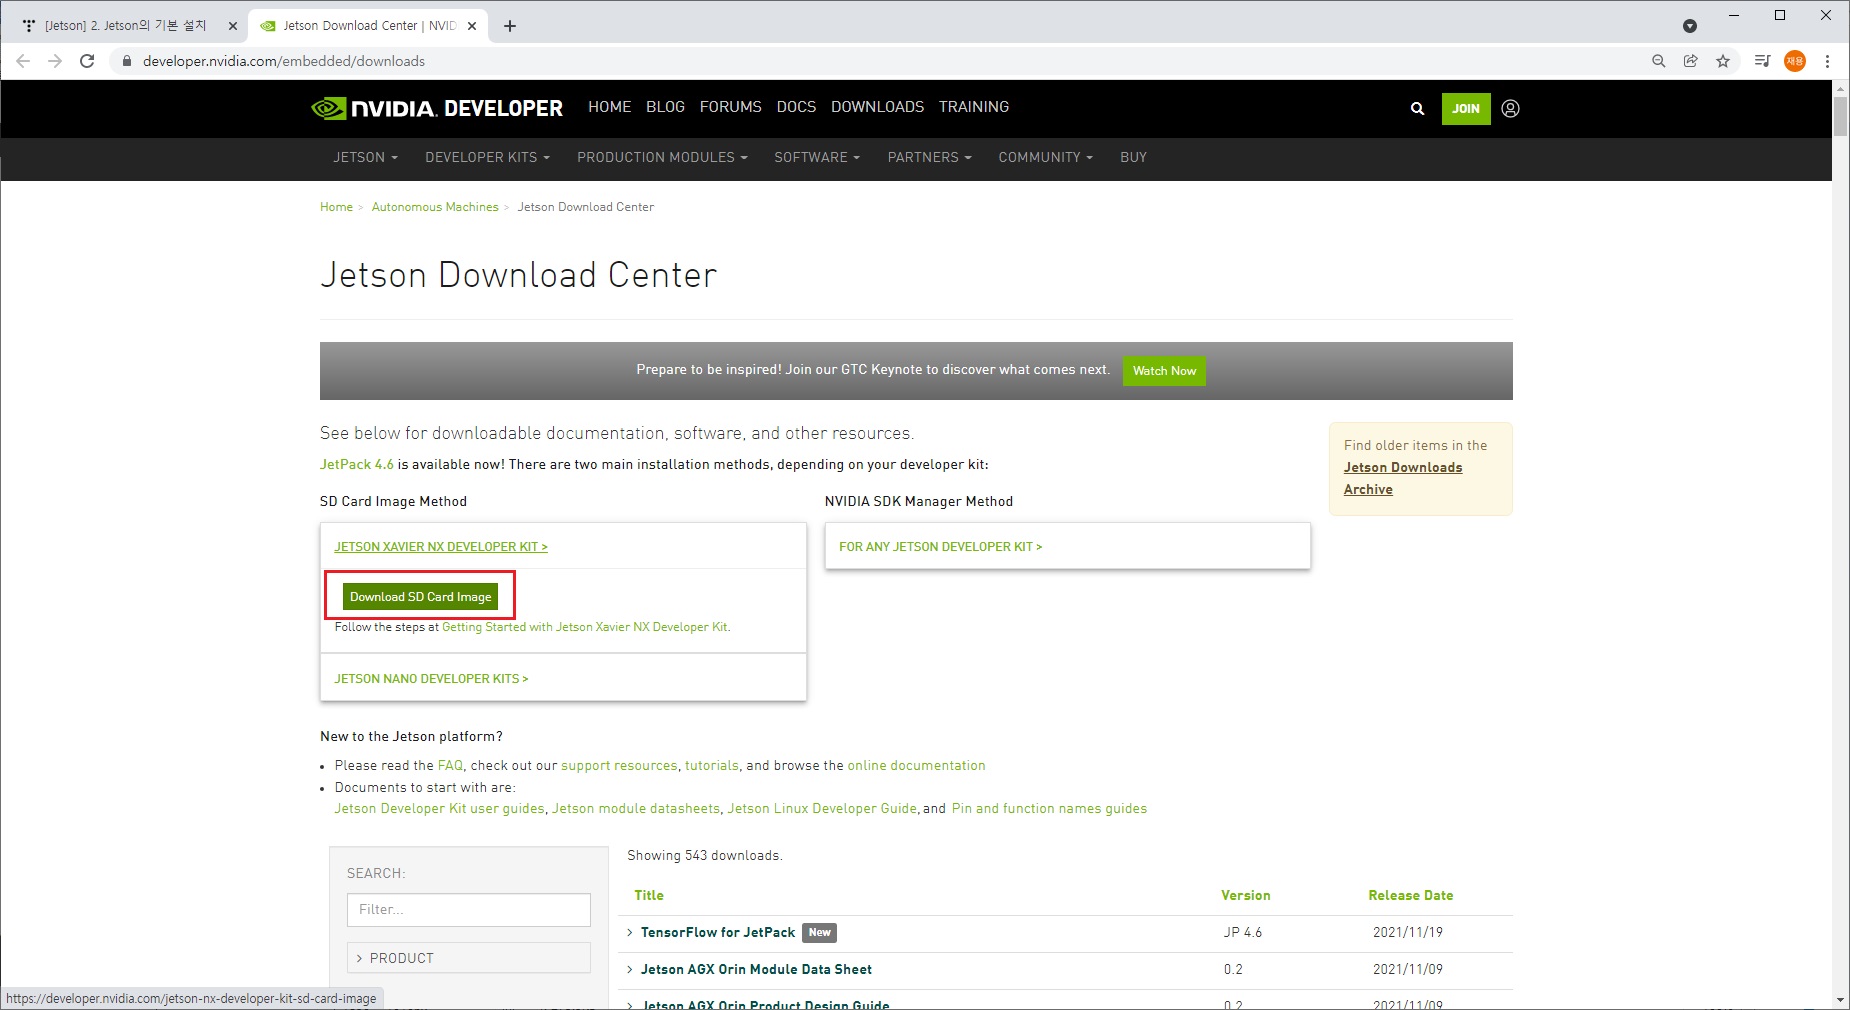Click the browser forward arrow

[x=55, y=61]
